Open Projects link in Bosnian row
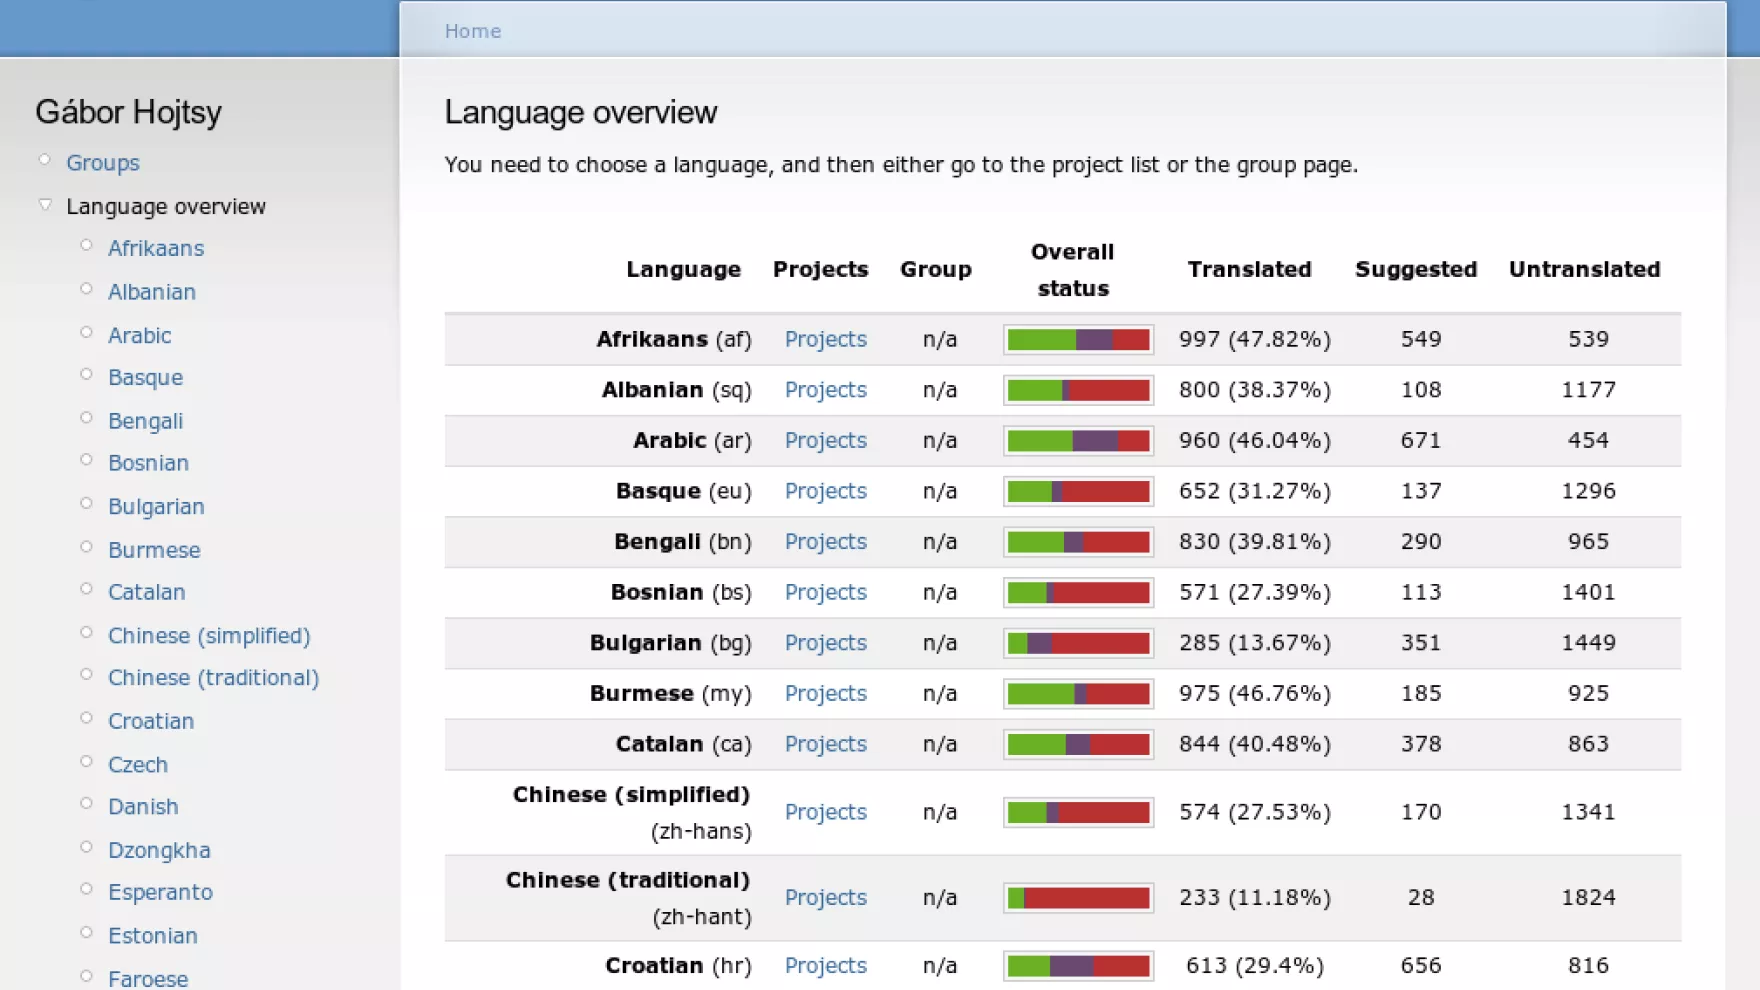The image size is (1760, 990). click(826, 592)
